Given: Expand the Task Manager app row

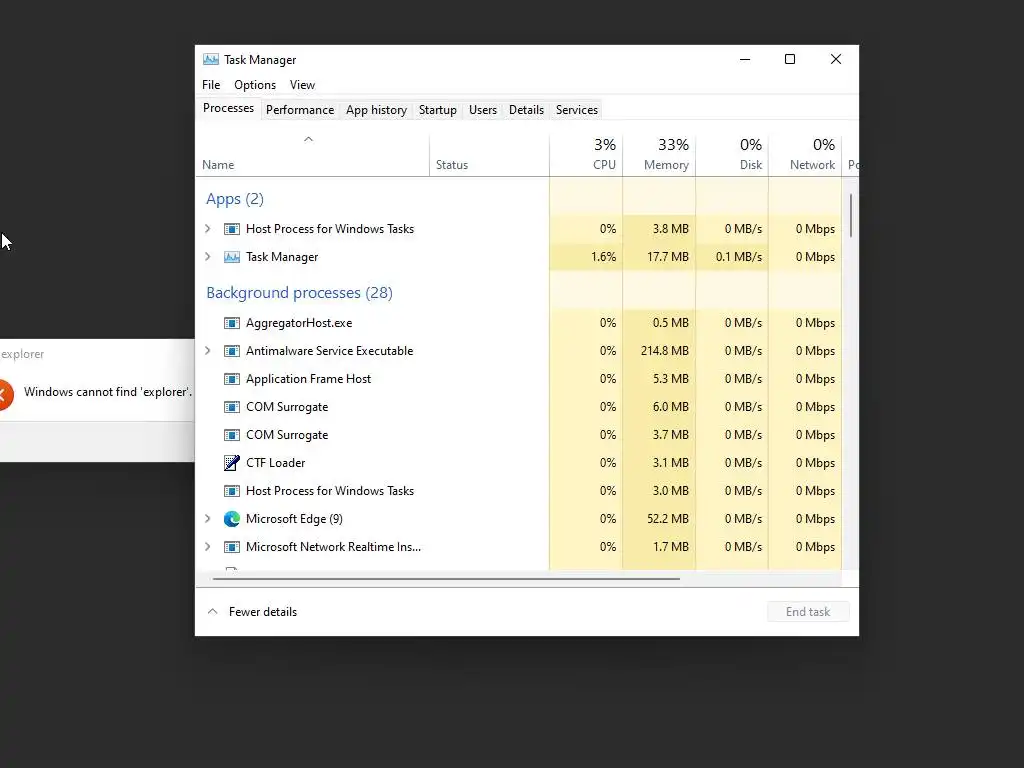Looking at the screenshot, I should pyautogui.click(x=208, y=257).
